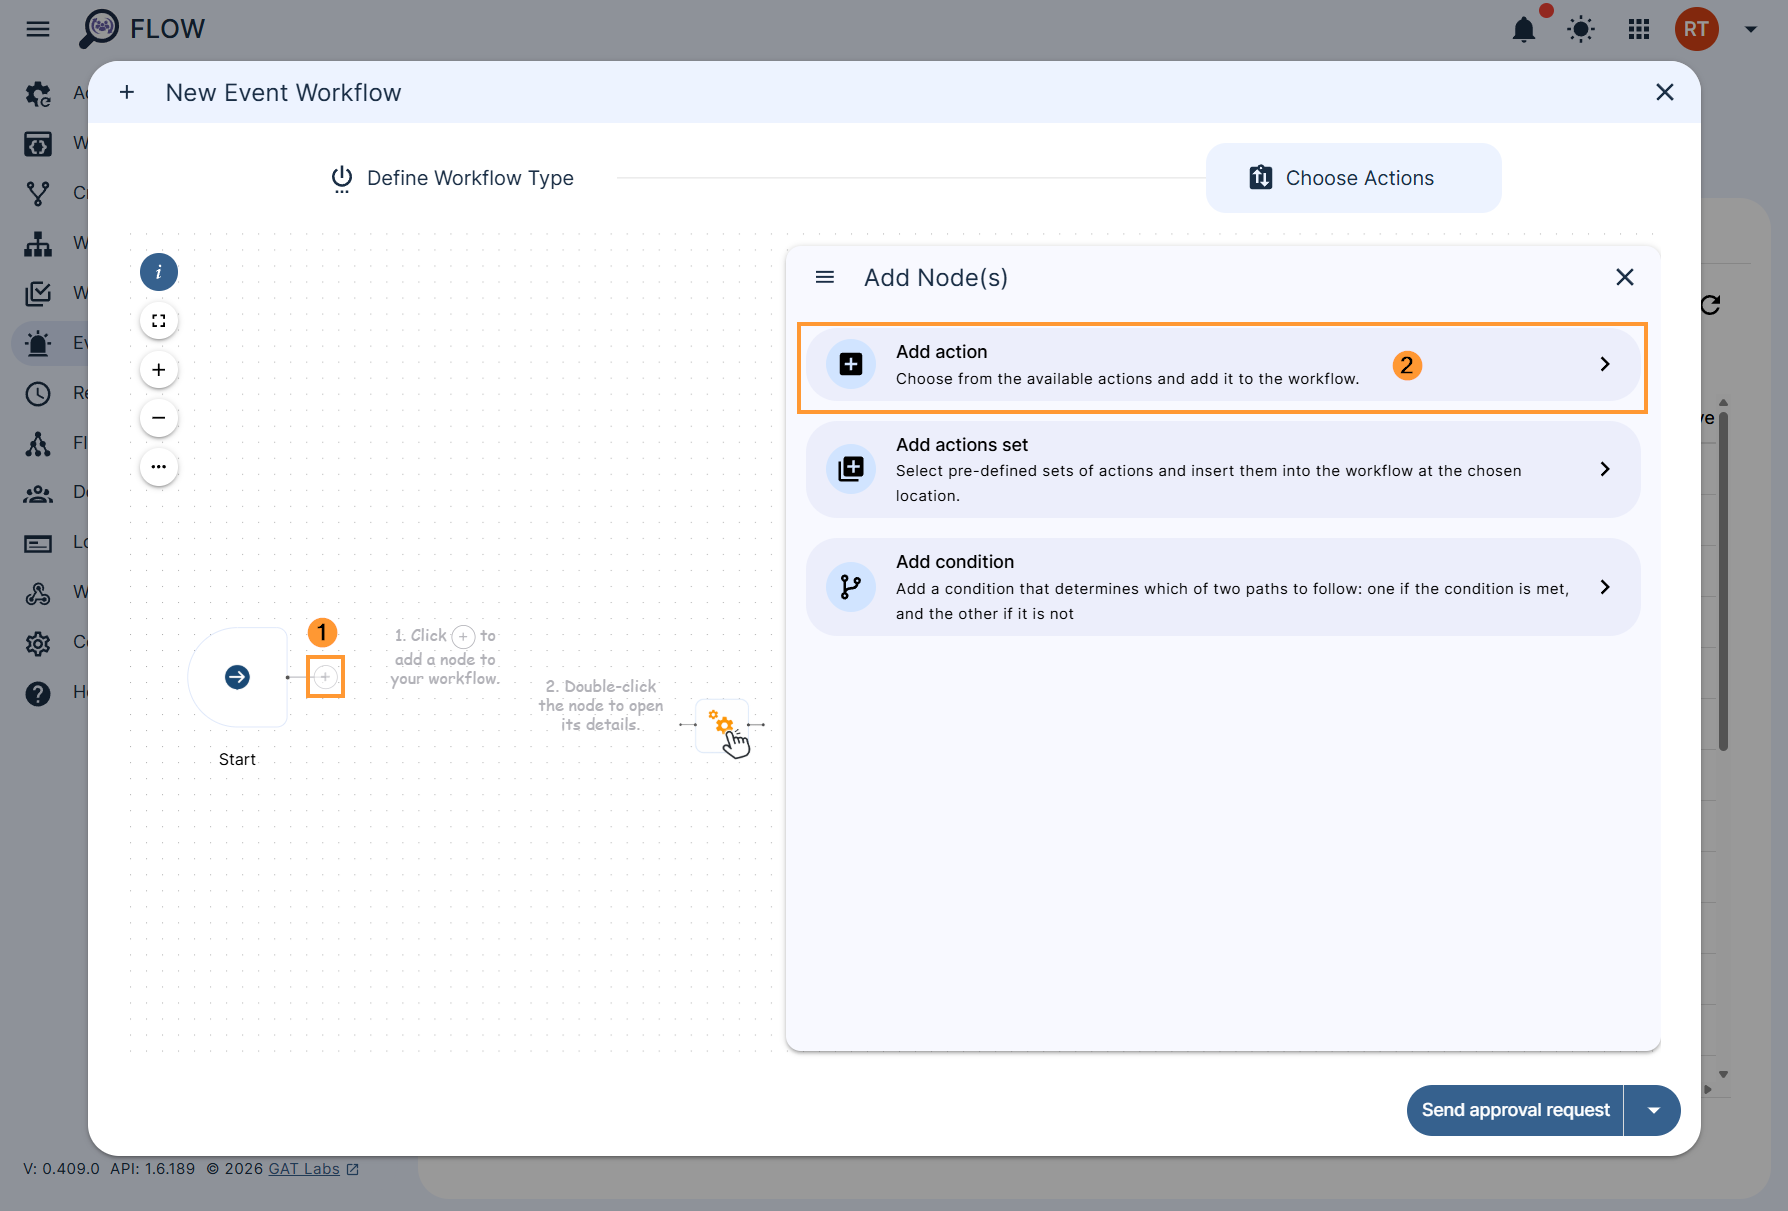This screenshot has height=1211, width=1788.
Task: Expand the Add condition option
Action: [x=1605, y=587]
